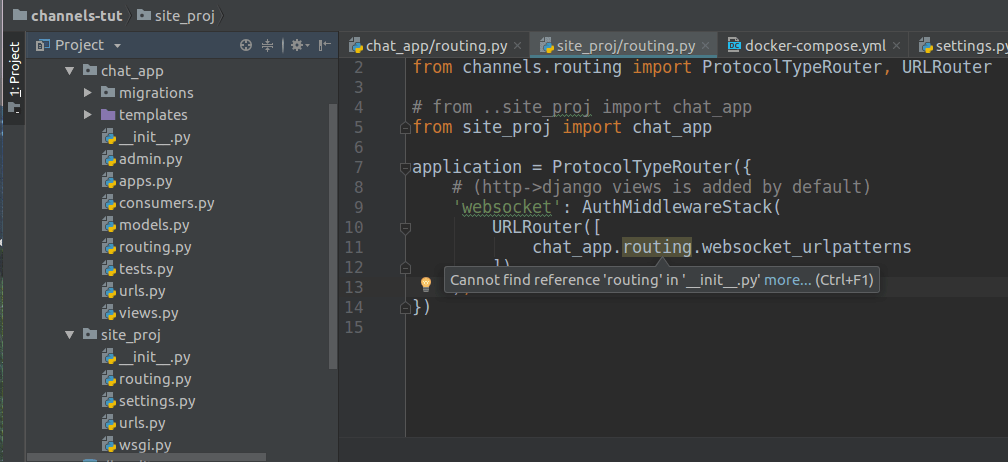Screen dimensions: 1008x462
Task: Close the site_proj/routing.py tab
Action: pyautogui.click(x=705, y=46)
